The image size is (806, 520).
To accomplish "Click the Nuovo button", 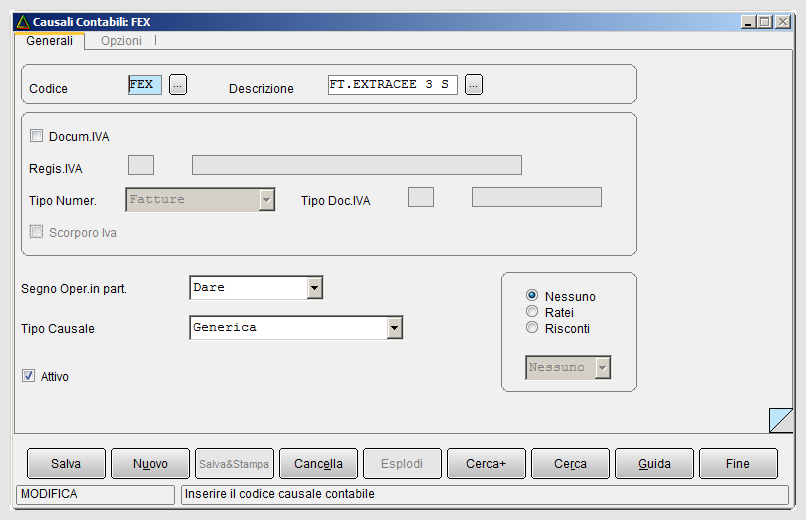I will [150, 463].
